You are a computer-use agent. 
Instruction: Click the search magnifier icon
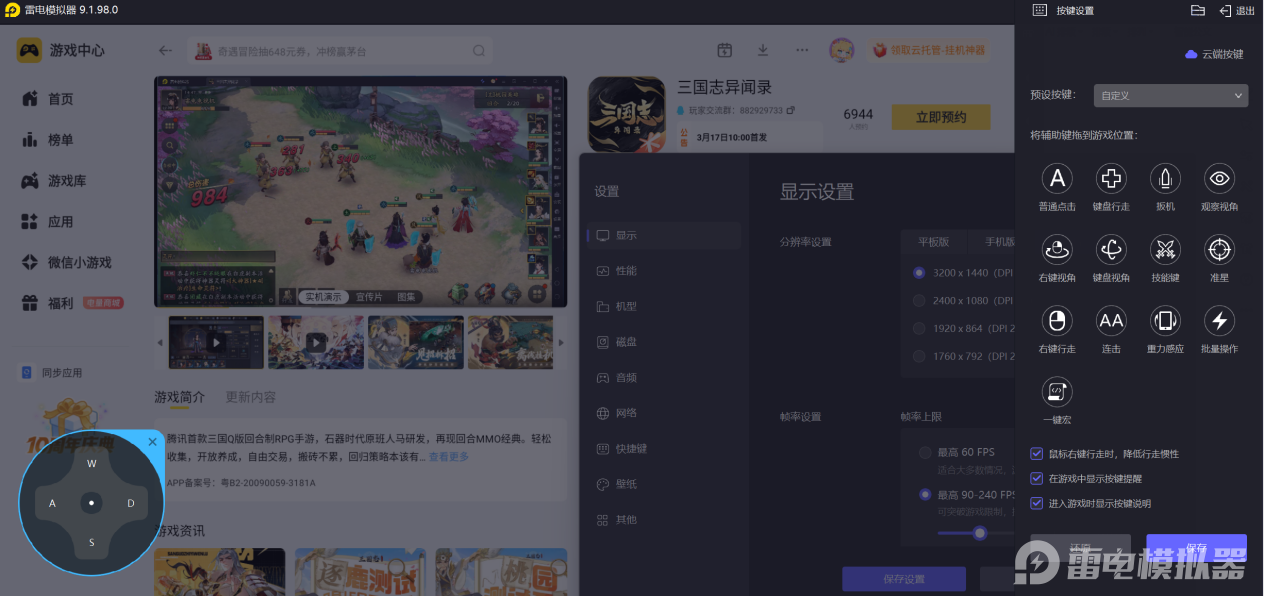tap(479, 51)
